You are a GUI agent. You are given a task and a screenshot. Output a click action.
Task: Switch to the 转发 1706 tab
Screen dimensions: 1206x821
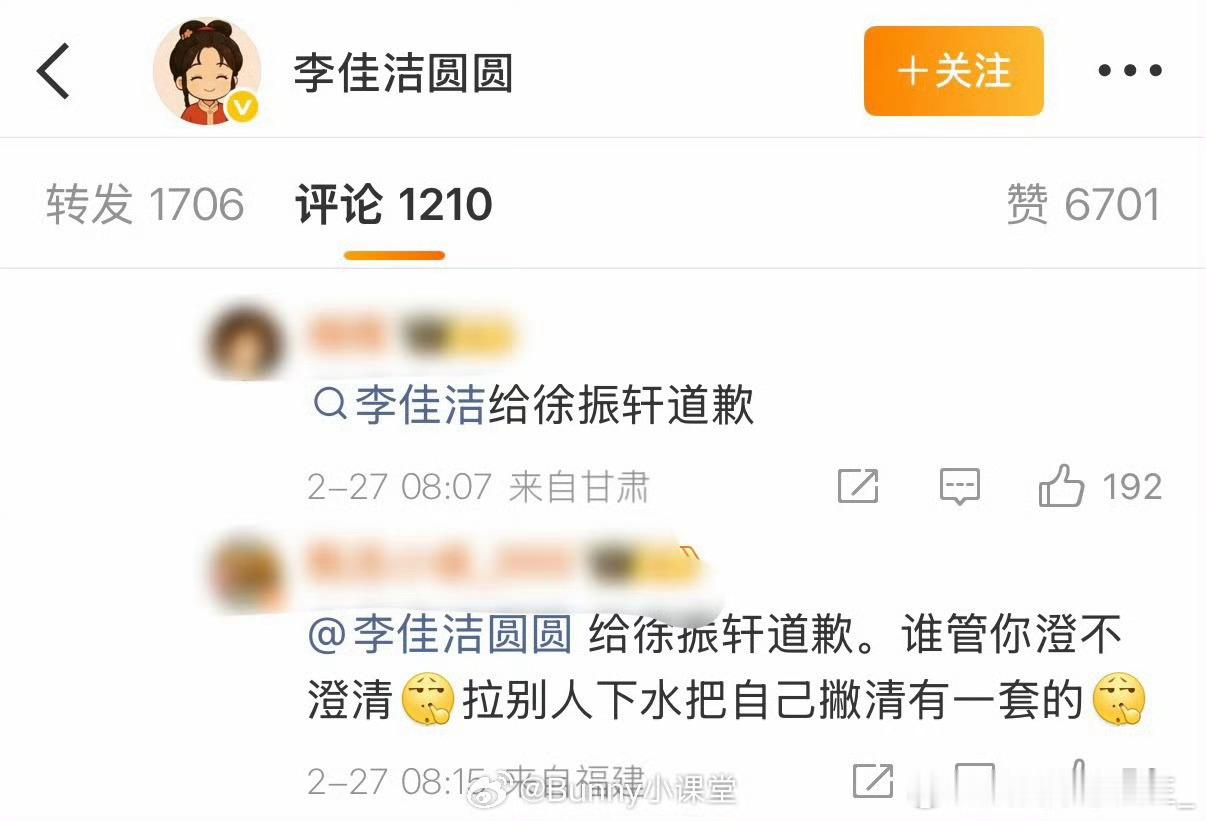tap(145, 205)
